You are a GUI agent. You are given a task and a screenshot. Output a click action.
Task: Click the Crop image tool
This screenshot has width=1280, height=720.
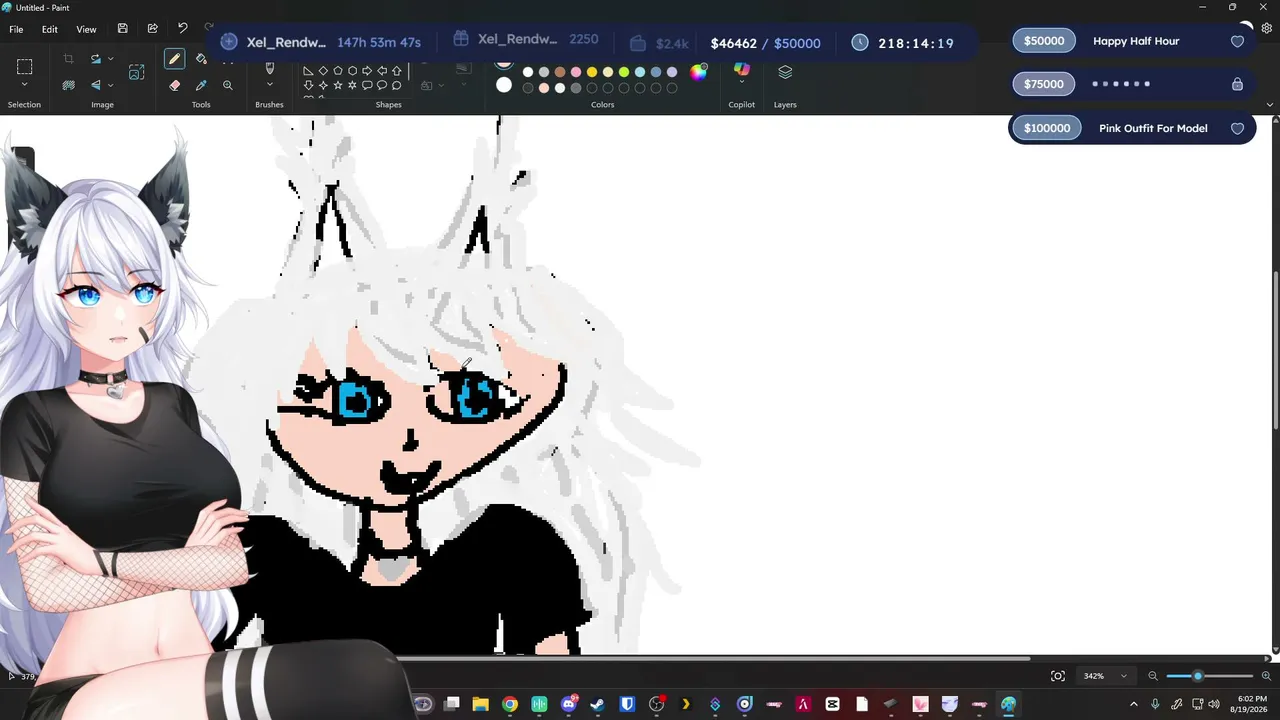(x=69, y=59)
